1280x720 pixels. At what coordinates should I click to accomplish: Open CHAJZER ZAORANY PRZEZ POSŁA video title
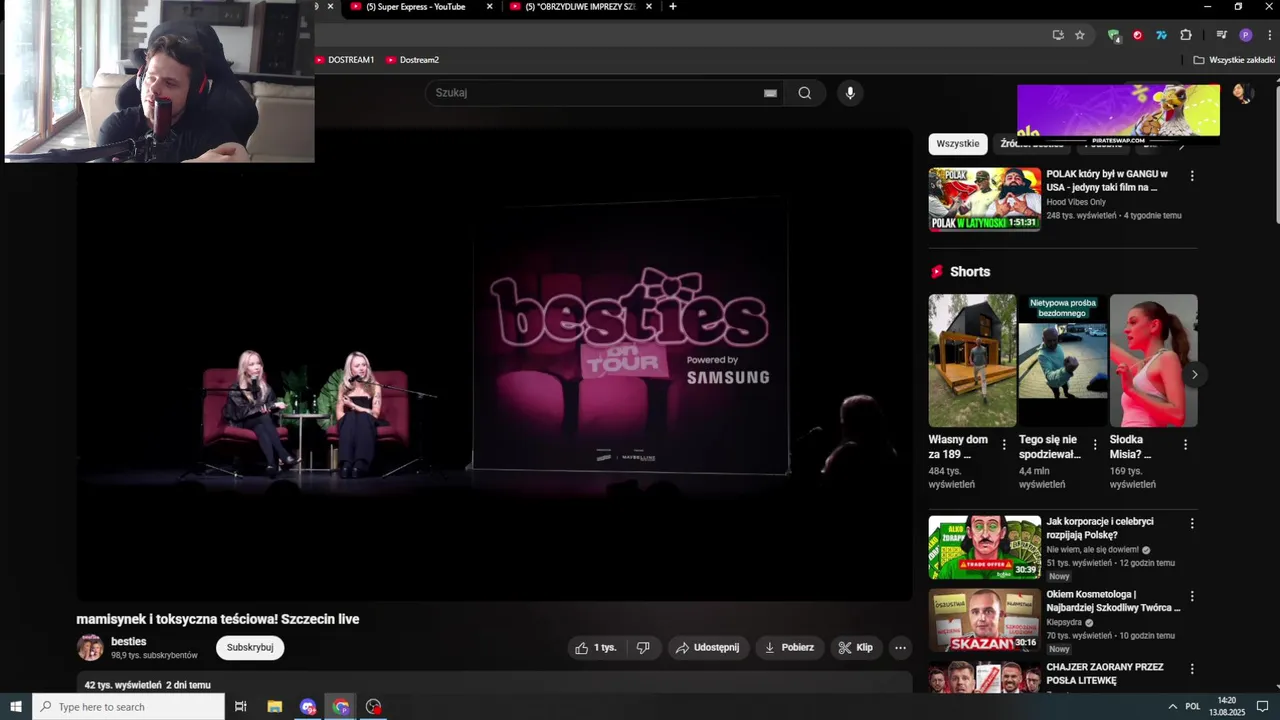coord(1105,674)
